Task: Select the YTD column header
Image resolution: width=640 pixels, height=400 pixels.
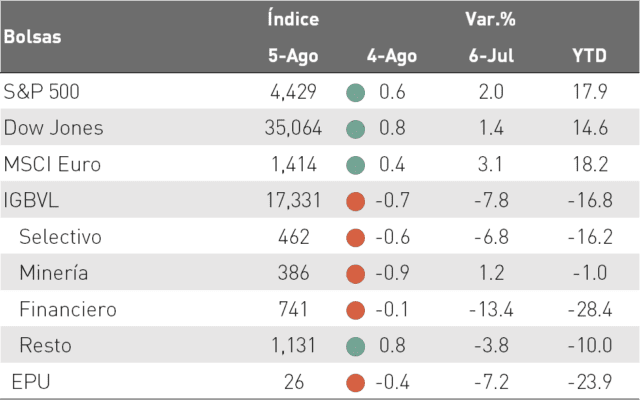Action: tap(589, 56)
